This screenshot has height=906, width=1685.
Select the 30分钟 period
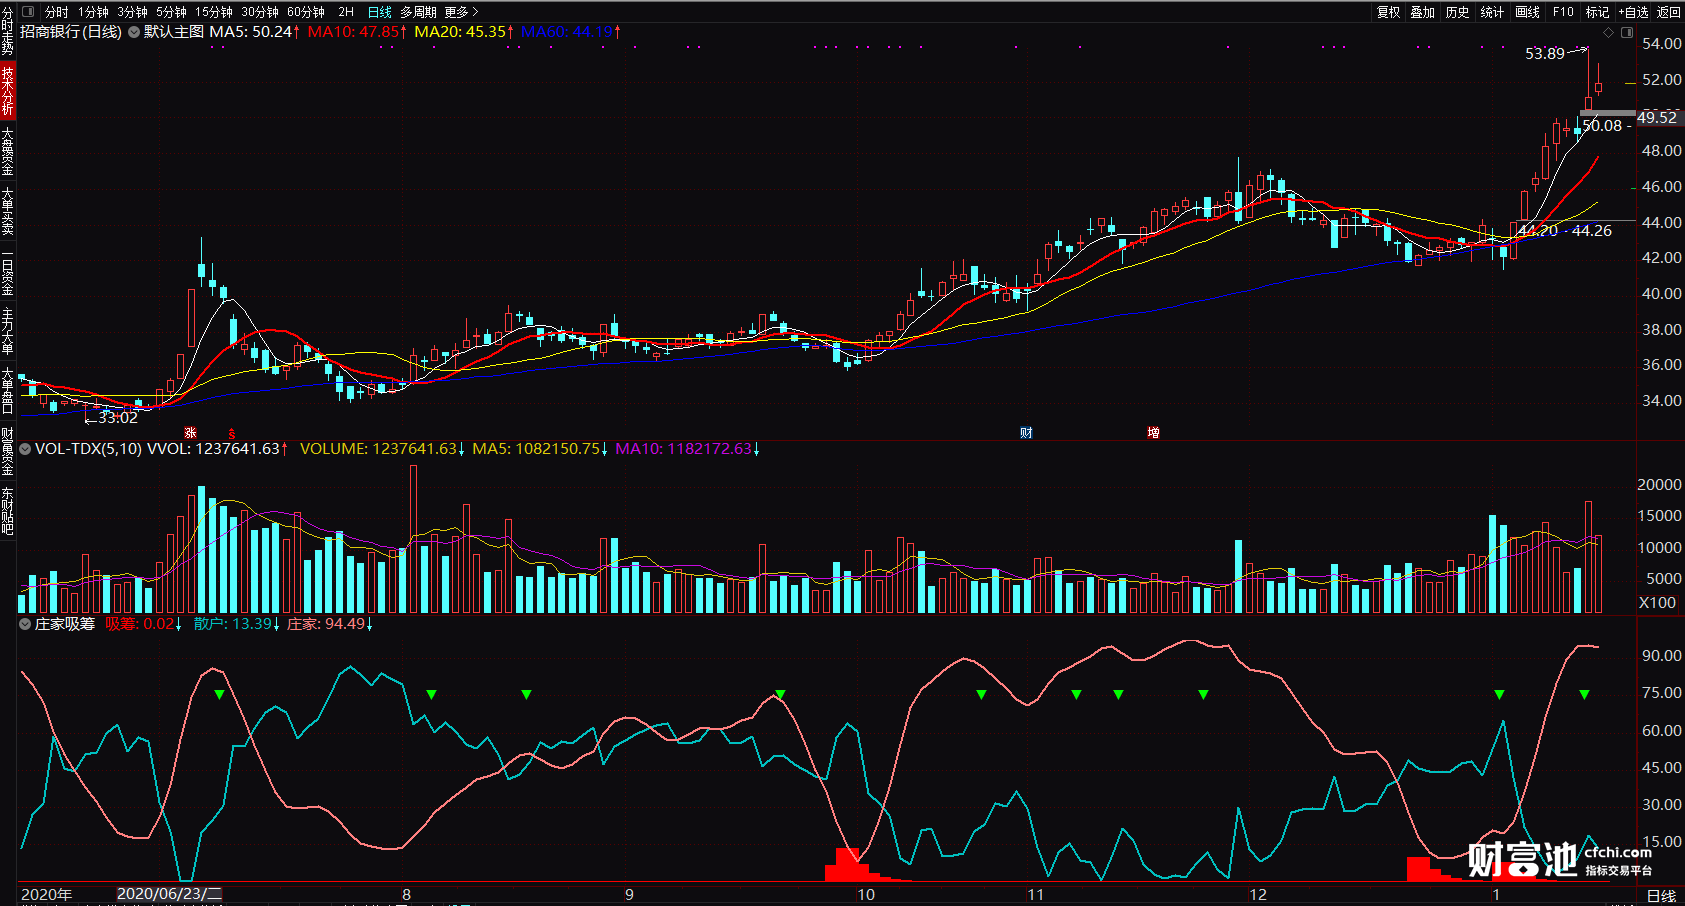(x=260, y=12)
